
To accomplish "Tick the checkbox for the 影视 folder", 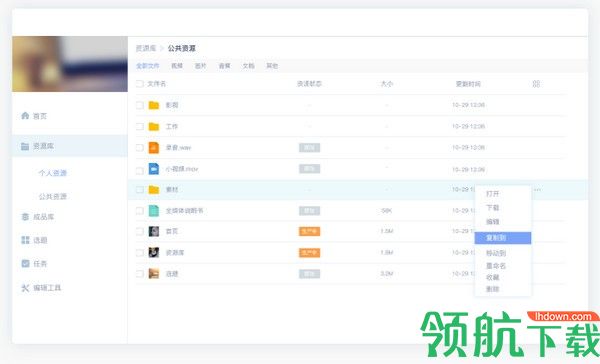I will [140, 105].
